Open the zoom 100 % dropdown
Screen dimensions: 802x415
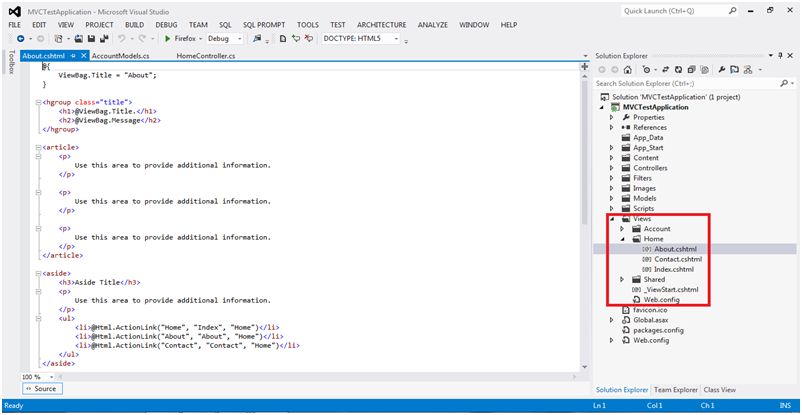click(51, 377)
